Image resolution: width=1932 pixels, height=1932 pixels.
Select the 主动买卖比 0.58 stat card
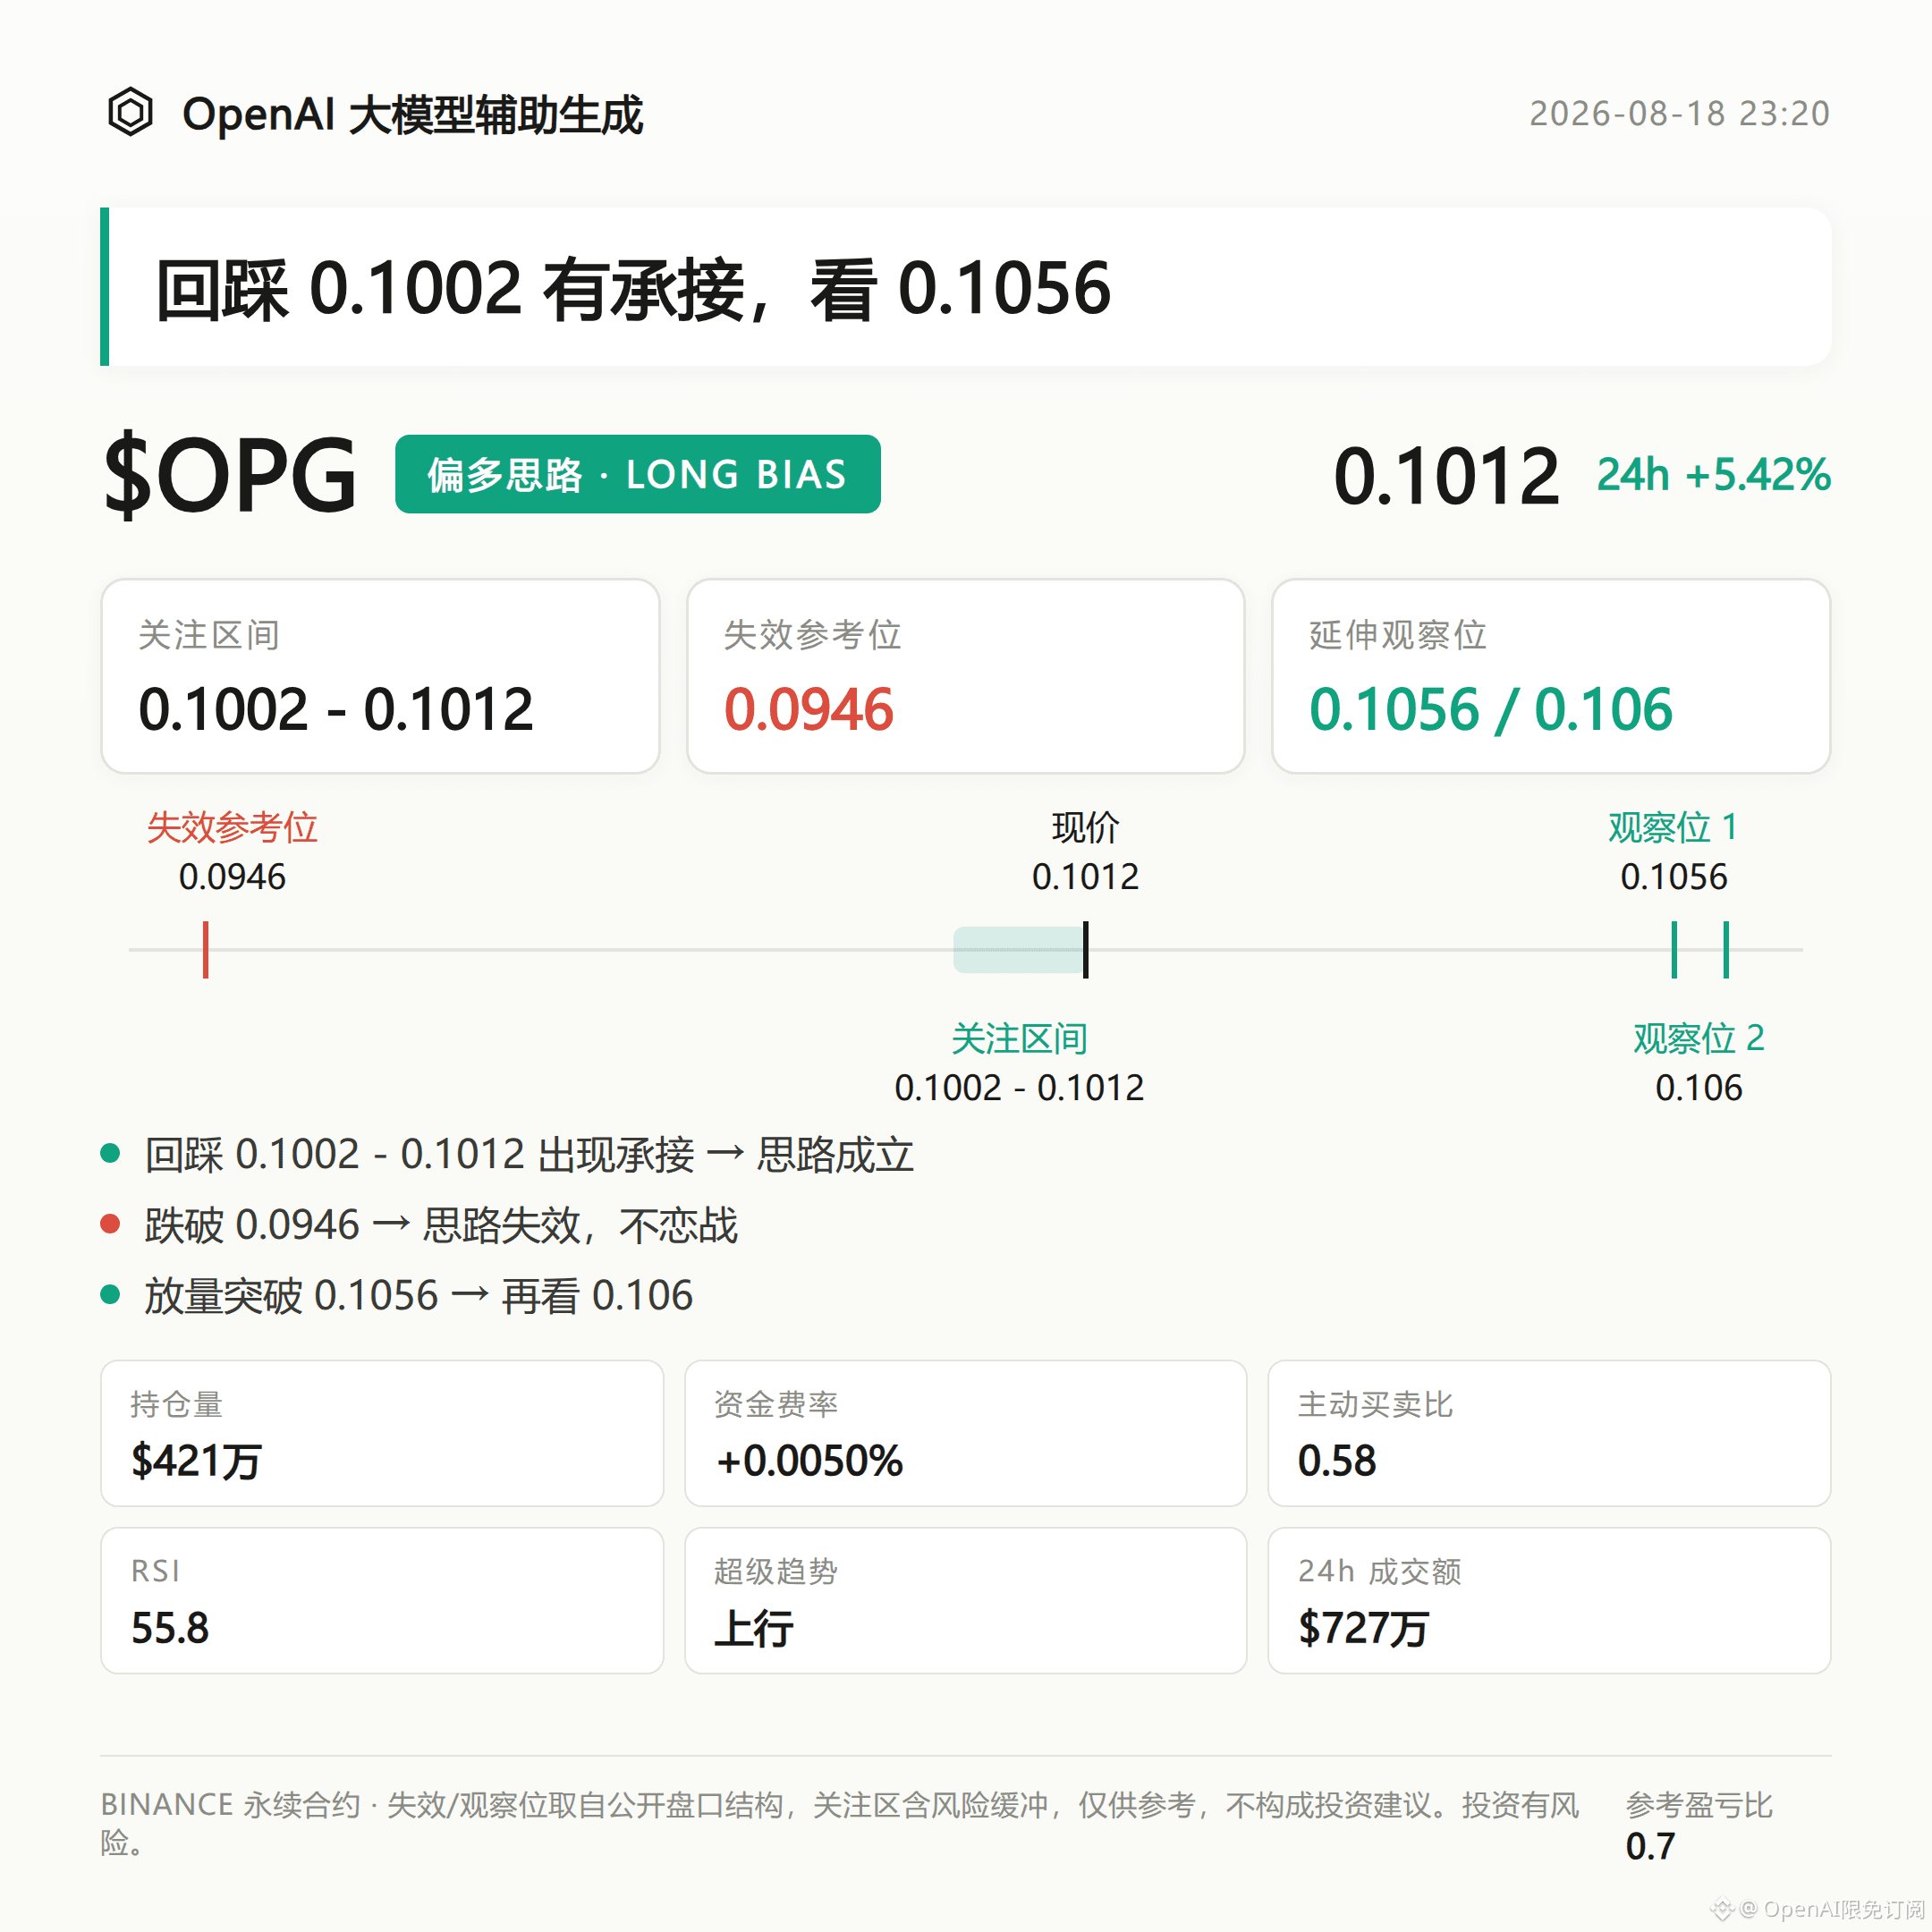click(x=1549, y=1433)
